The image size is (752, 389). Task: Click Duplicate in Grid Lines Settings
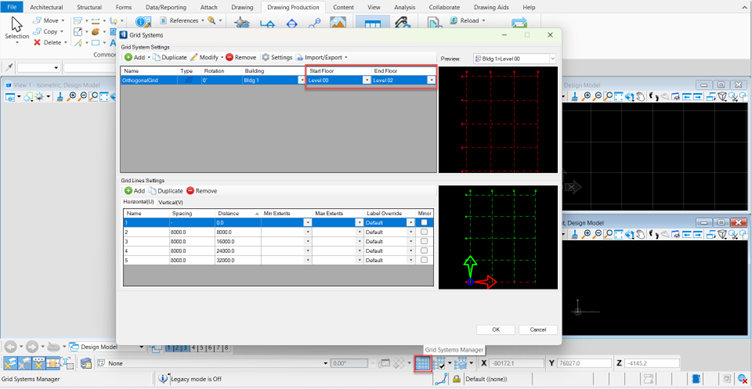pos(166,190)
